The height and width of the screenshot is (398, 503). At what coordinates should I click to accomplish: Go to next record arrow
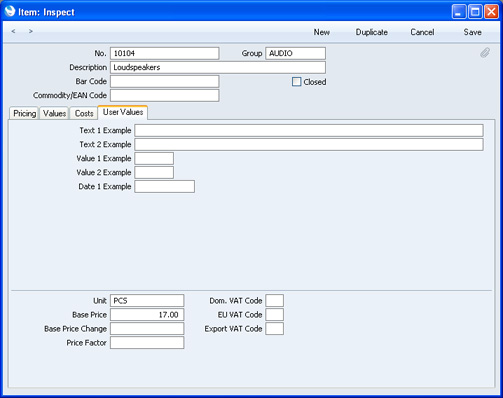[31, 31]
